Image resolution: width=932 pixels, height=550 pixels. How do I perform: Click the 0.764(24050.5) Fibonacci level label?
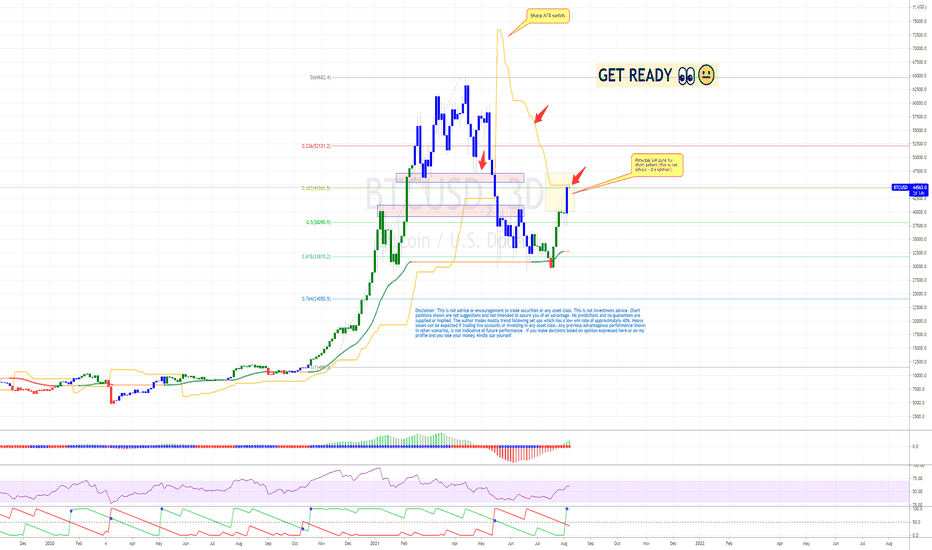[x=316, y=299]
